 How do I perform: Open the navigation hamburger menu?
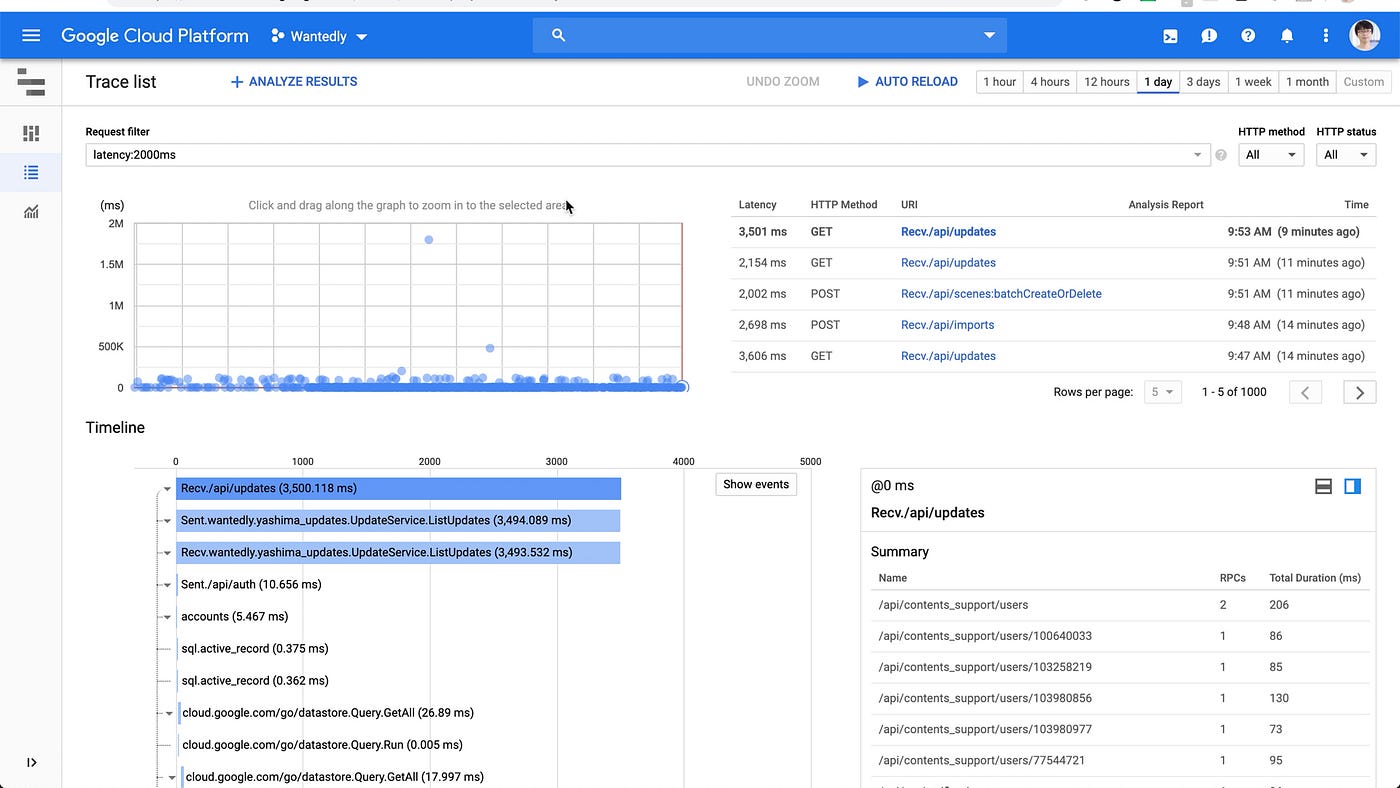pyautogui.click(x=30, y=35)
